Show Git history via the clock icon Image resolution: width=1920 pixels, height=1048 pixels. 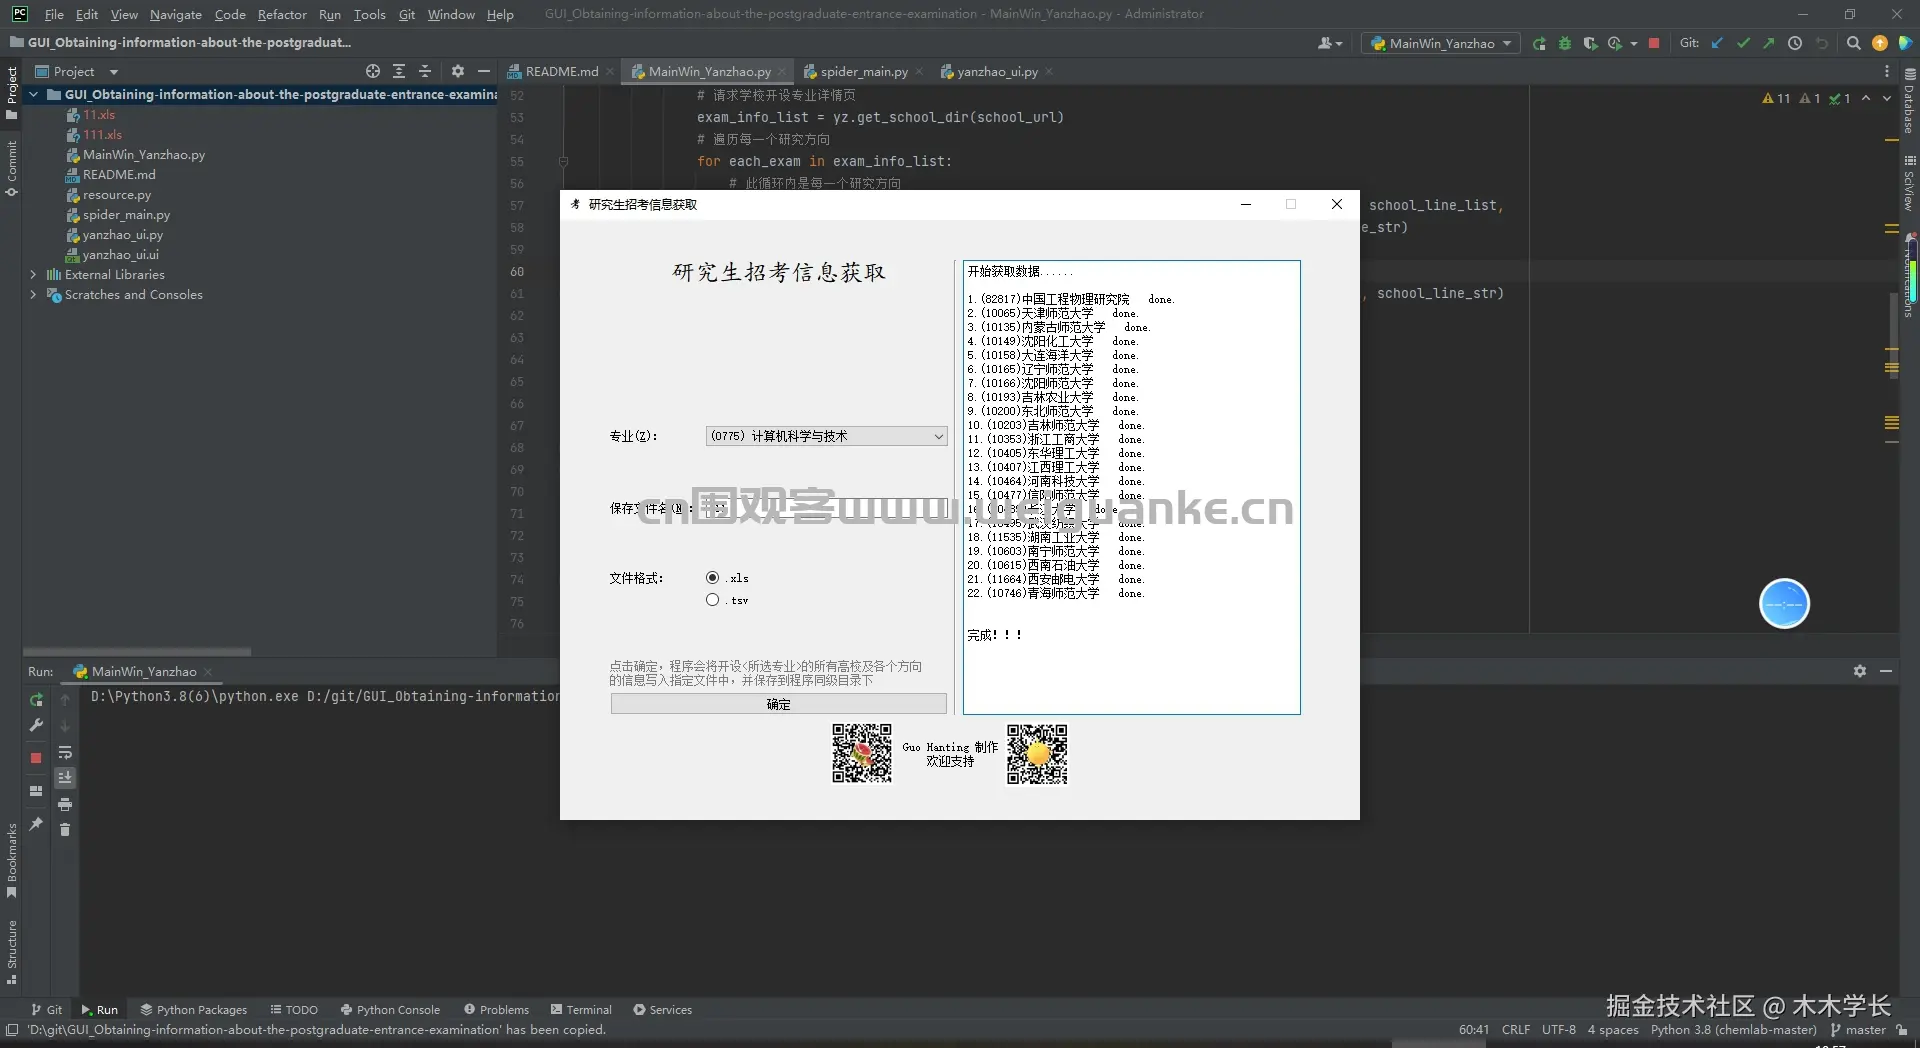click(x=1795, y=43)
